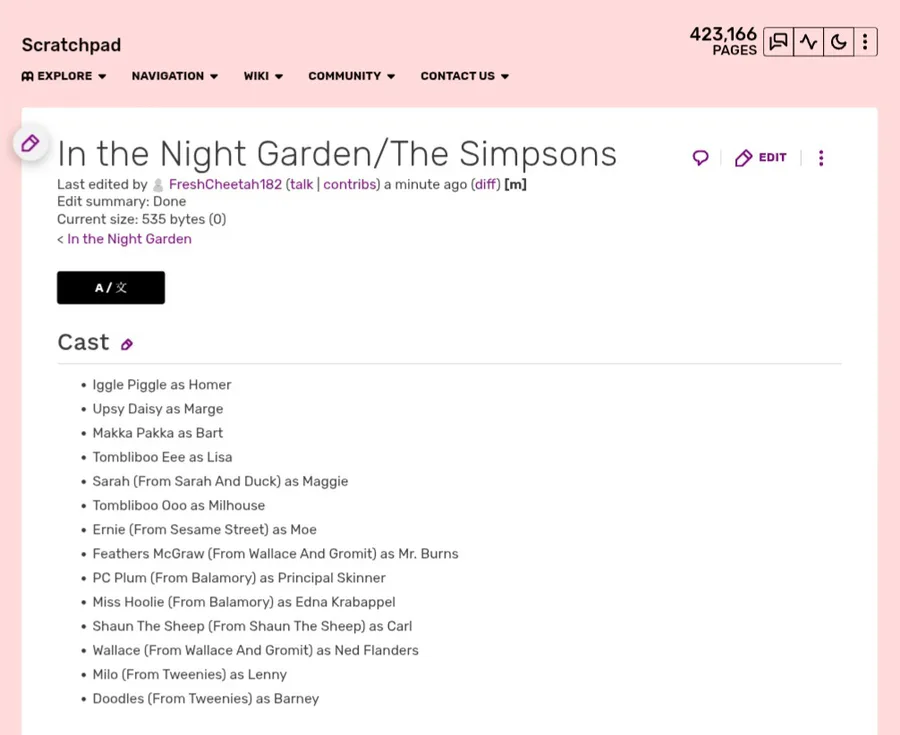900x735 pixels.
Task: Open FreshCheetah182 user profile link
Action: 225,185
